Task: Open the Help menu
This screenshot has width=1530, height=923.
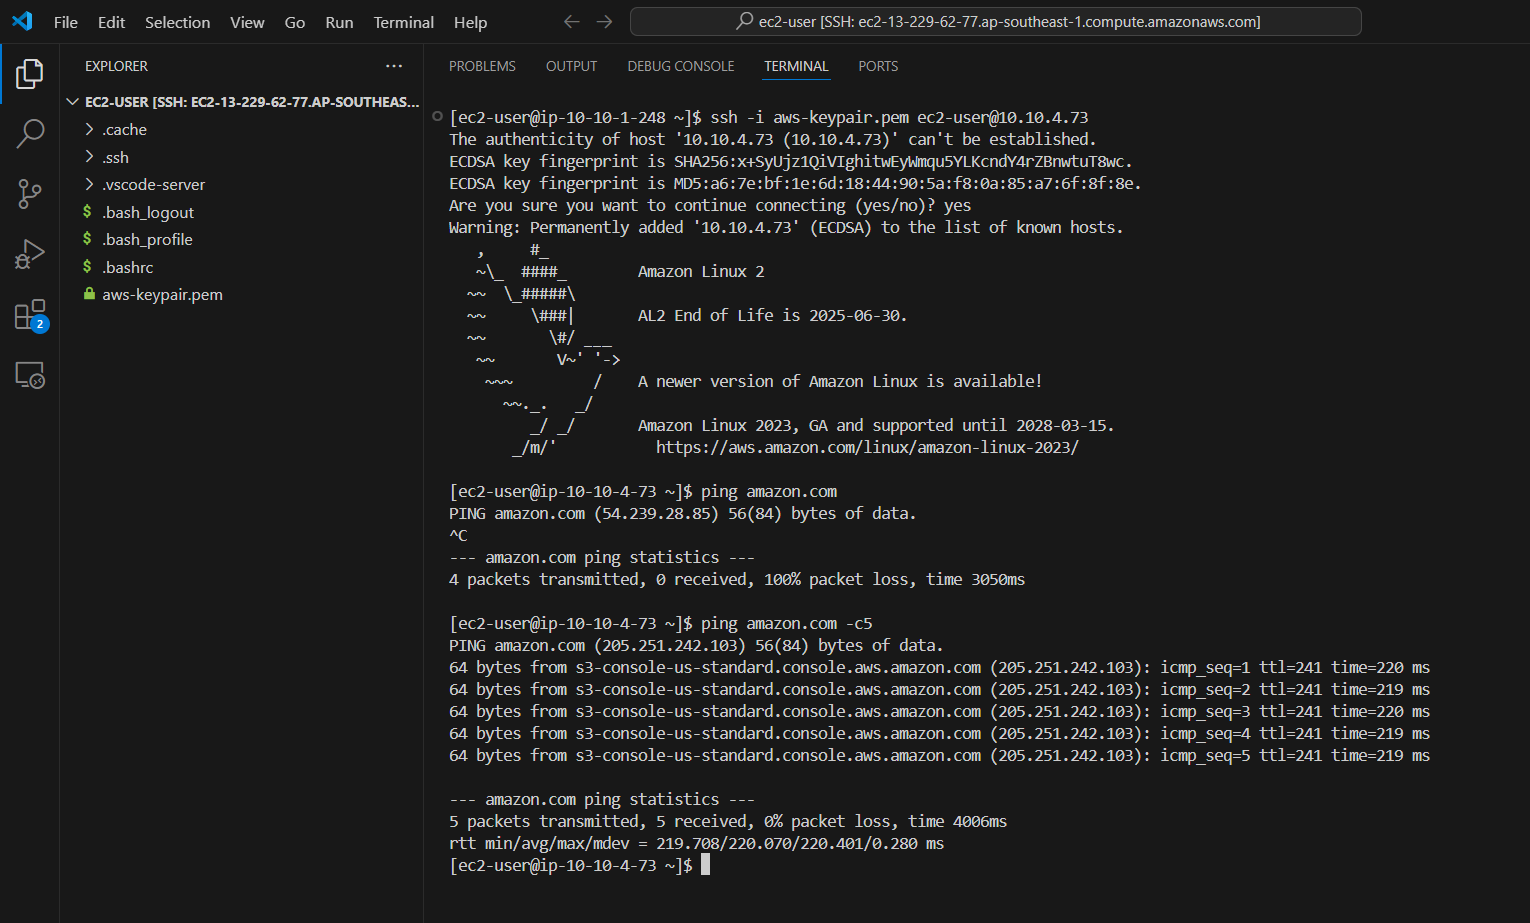Action: pos(470,22)
